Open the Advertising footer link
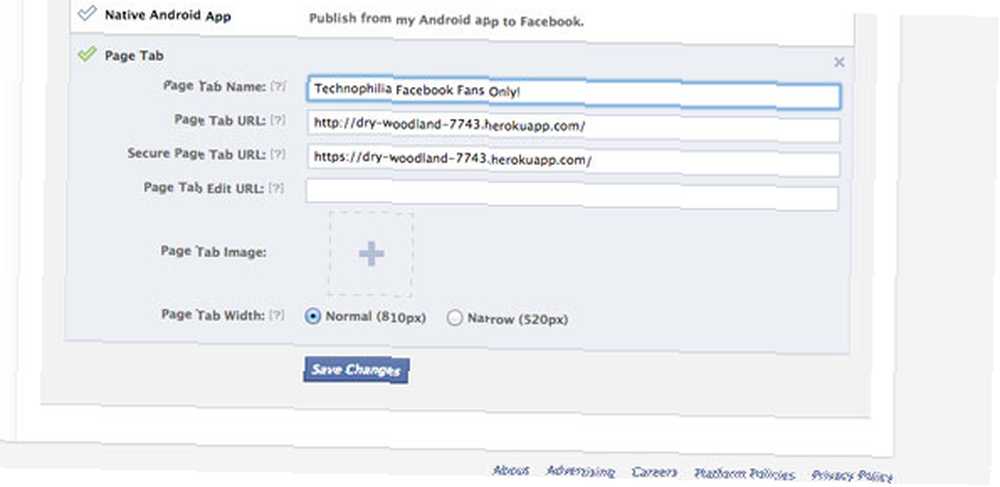Viewport: 1000px width, 487px height. [x=580, y=472]
